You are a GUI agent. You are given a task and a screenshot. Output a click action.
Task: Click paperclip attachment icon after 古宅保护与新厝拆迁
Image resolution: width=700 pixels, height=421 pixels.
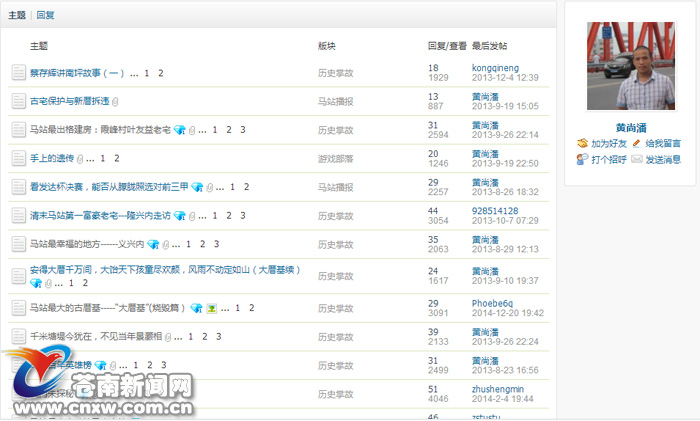(115, 102)
